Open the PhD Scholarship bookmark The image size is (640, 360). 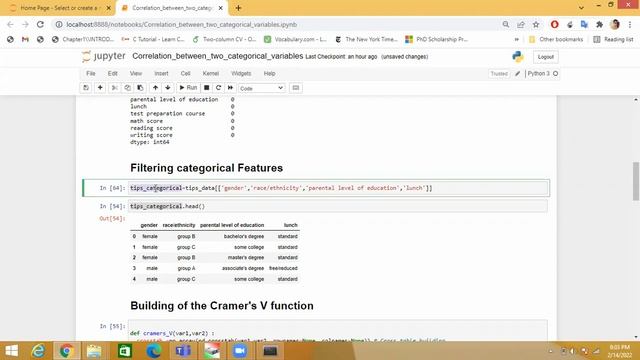(x=436, y=39)
